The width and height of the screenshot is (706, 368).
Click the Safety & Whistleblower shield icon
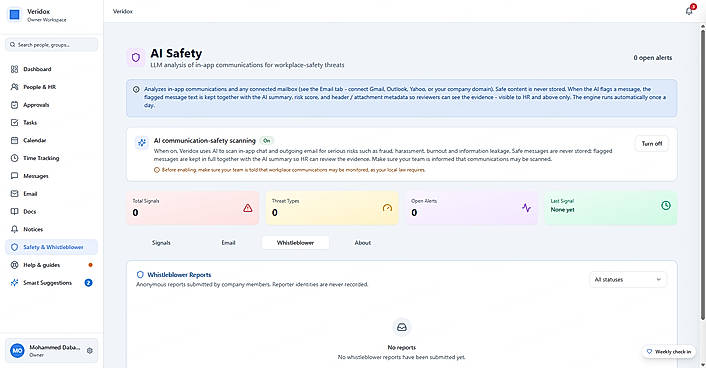[14, 247]
